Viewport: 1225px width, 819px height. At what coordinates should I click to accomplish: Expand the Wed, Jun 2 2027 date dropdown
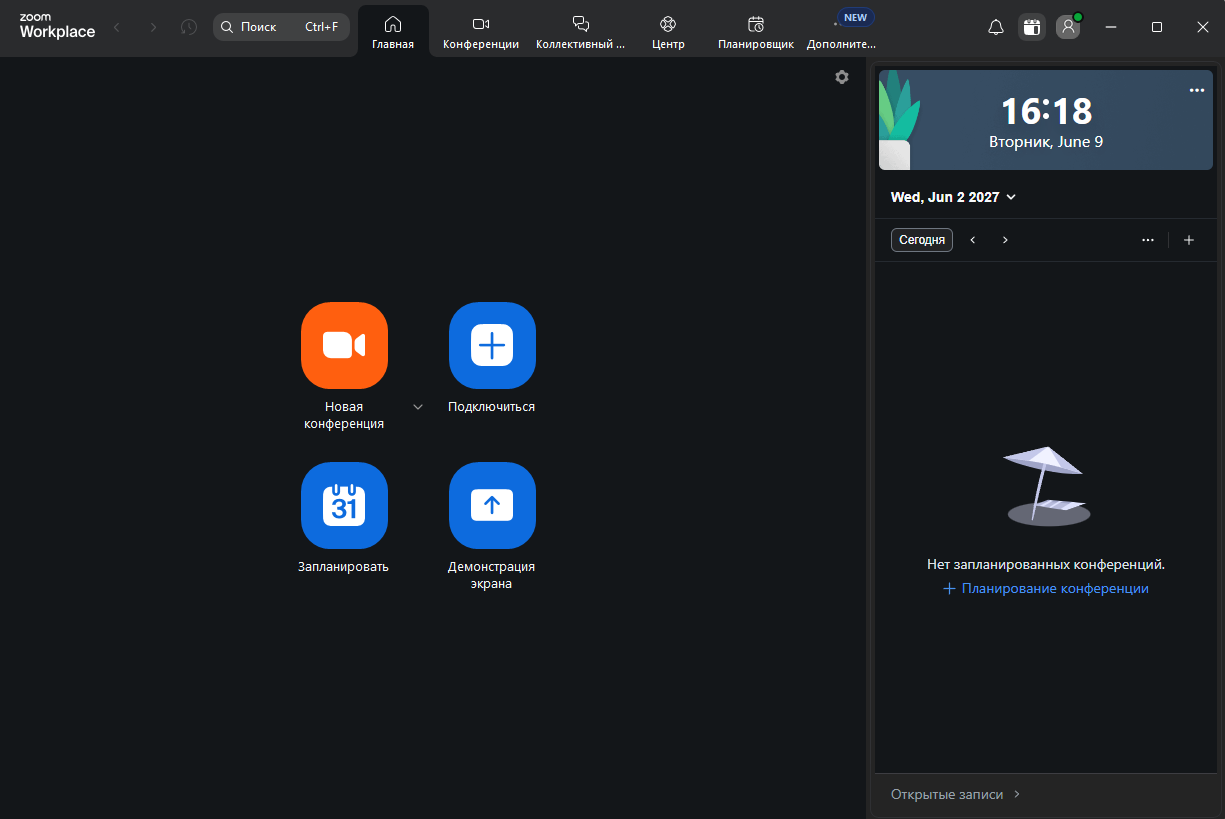pos(953,197)
